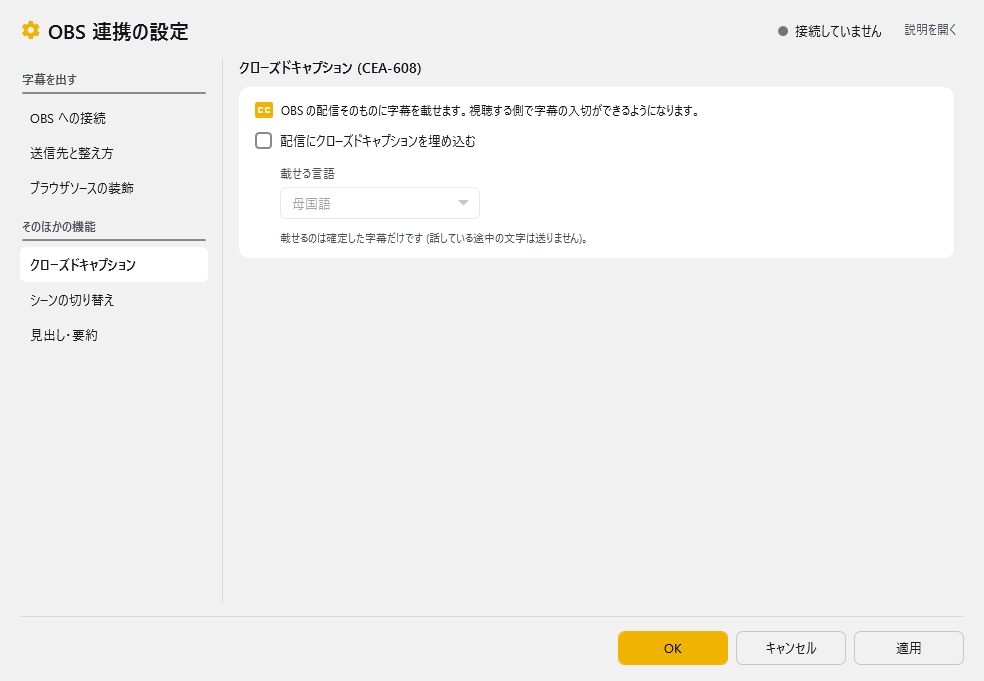Select クローズドキャプション sidebar item
984x681 pixels.
point(114,265)
